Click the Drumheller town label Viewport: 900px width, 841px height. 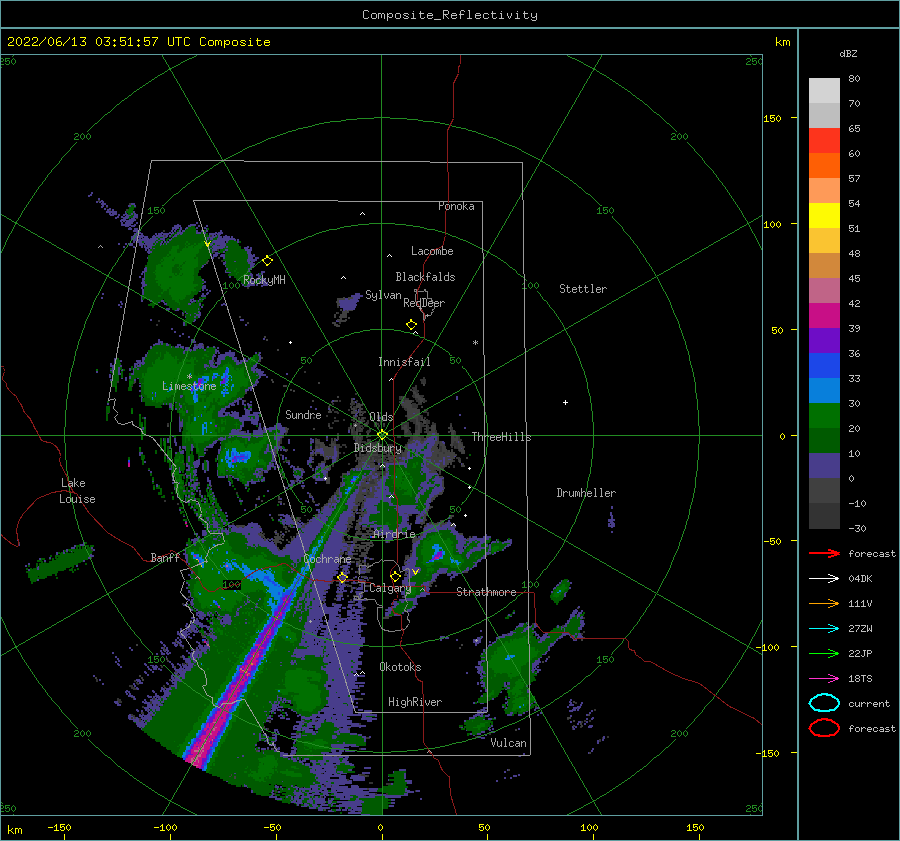(x=586, y=493)
